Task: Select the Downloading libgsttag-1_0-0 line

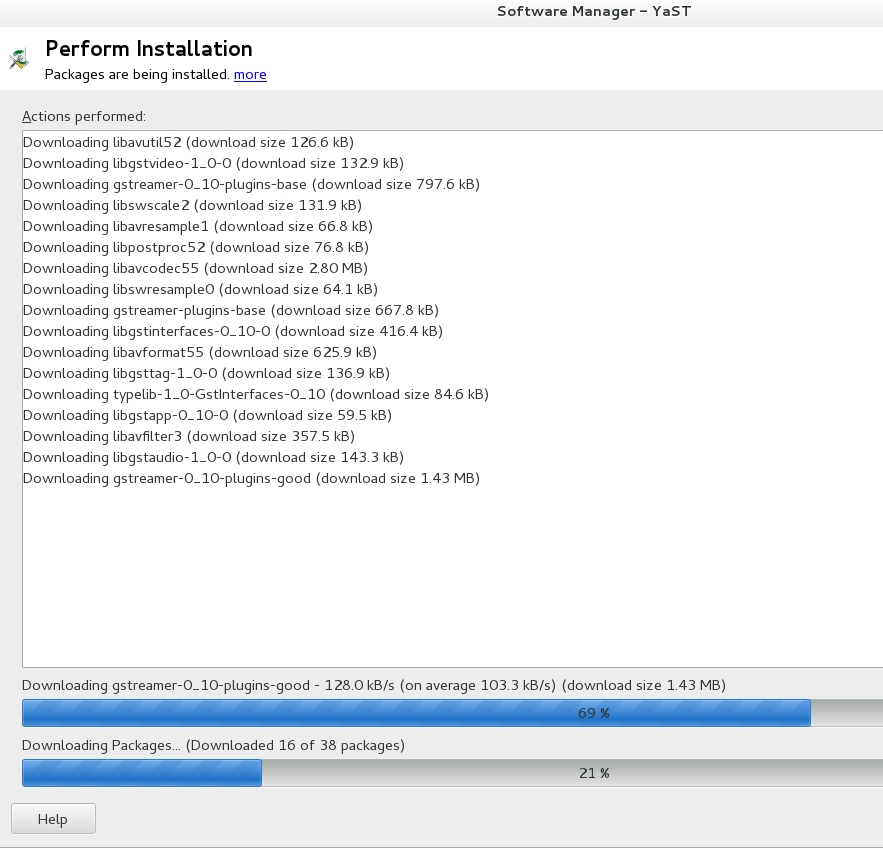Action: tap(207, 373)
